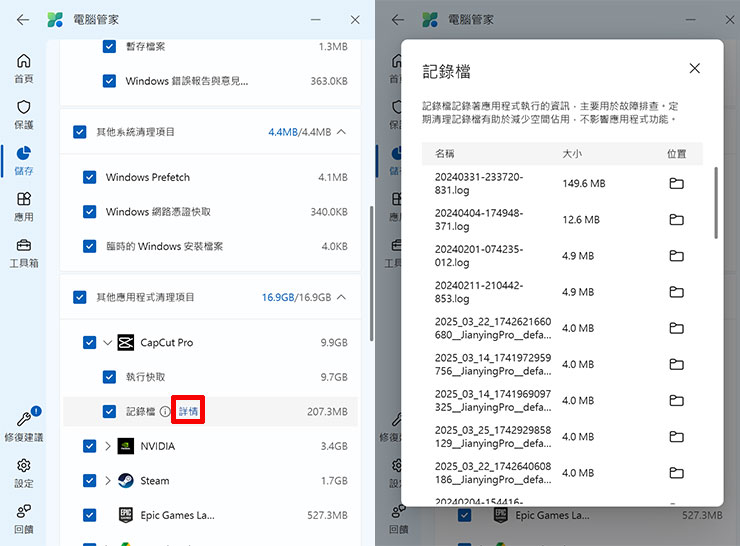The width and height of the screenshot is (740, 546).
Task: Uncheck Windows 網路憑證快取 checkbox
Action: 89,211
